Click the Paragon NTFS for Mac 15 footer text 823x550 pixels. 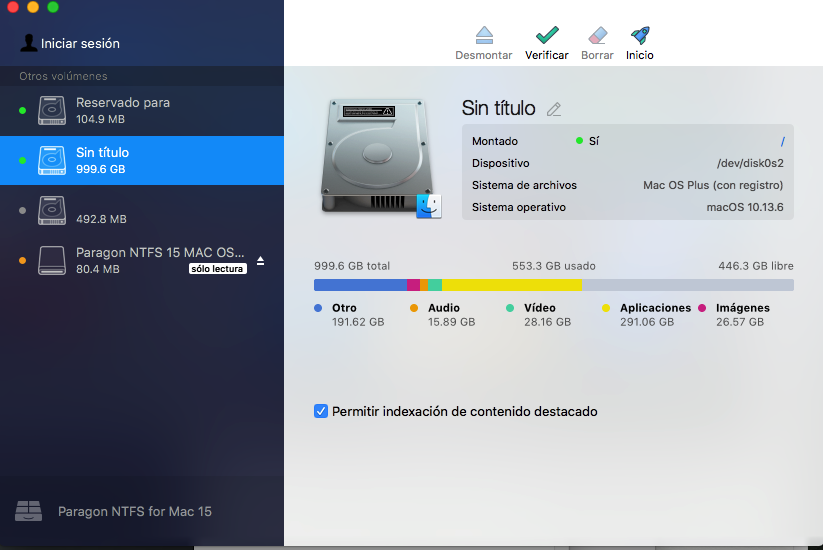tap(135, 511)
